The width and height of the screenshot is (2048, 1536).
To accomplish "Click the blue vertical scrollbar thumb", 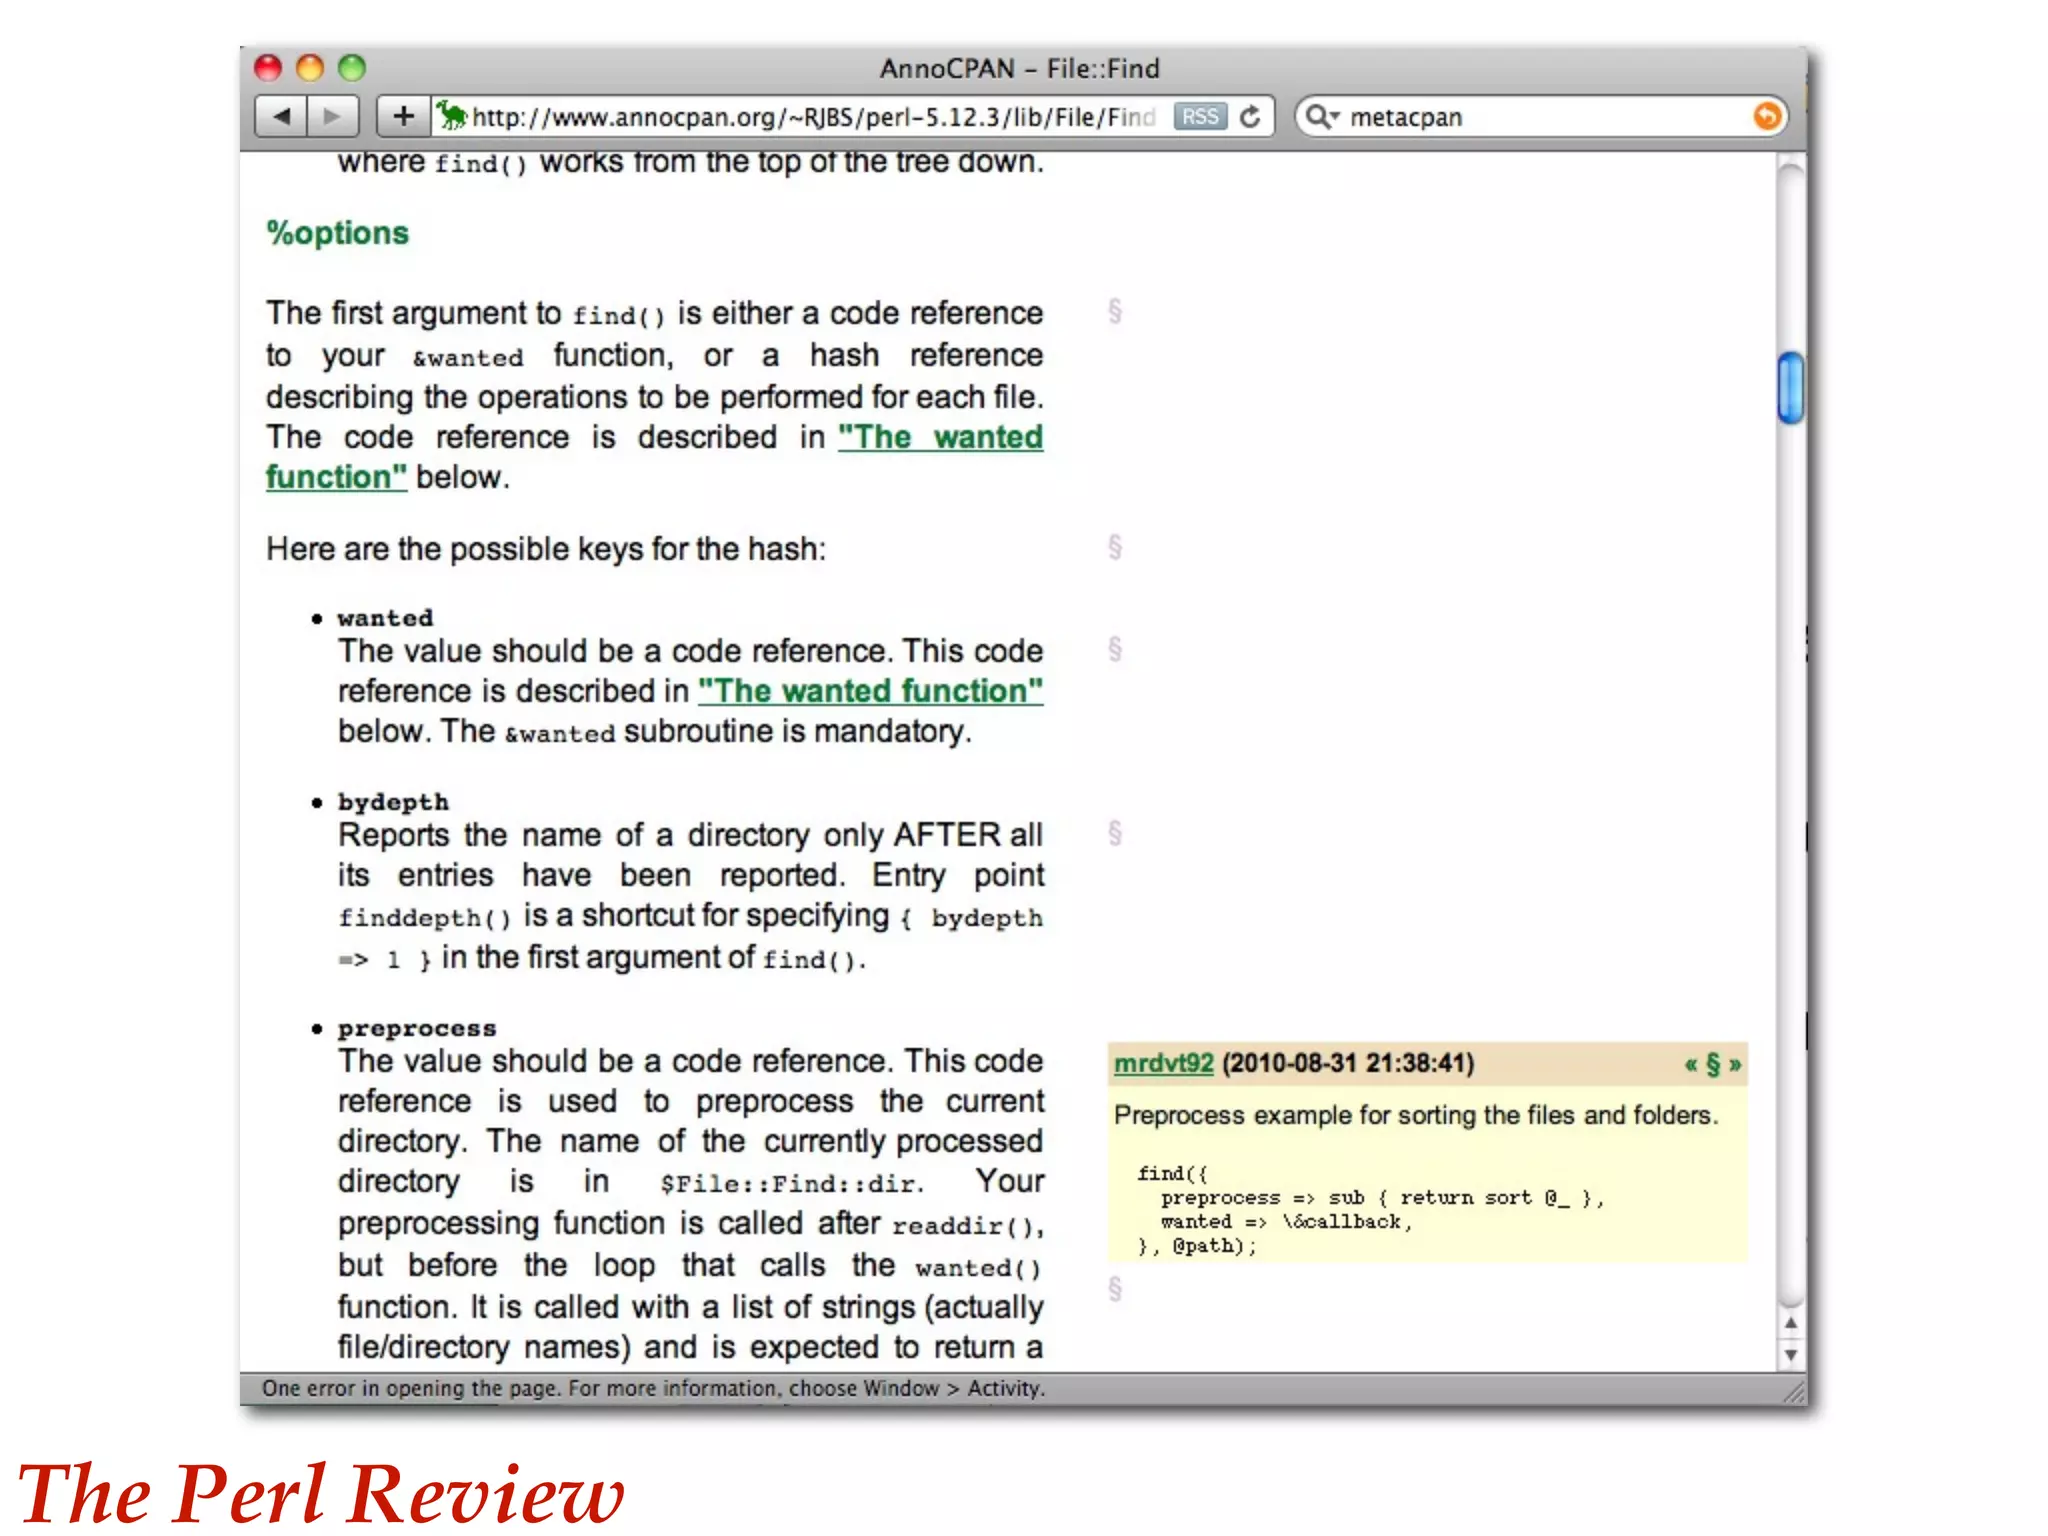I will [x=1791, y=388].
